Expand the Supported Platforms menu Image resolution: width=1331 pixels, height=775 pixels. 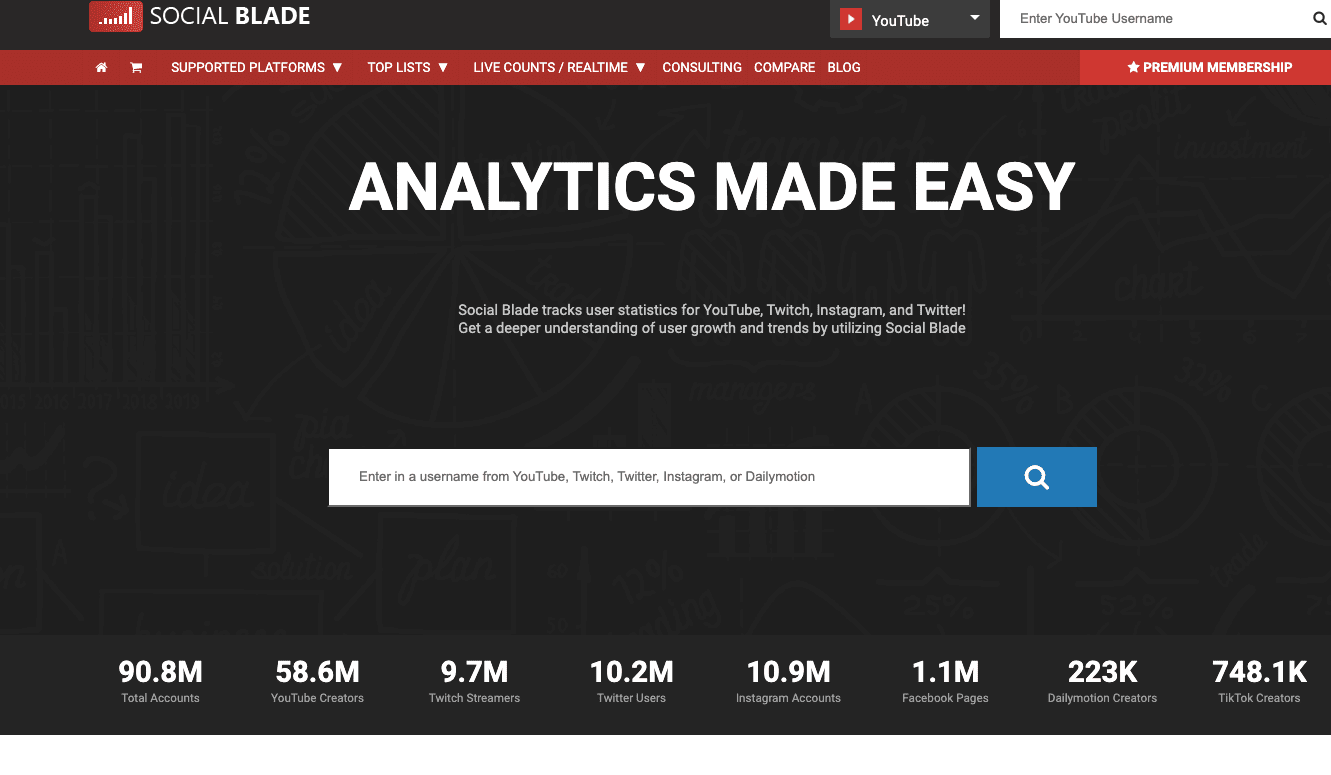(257, 68)
